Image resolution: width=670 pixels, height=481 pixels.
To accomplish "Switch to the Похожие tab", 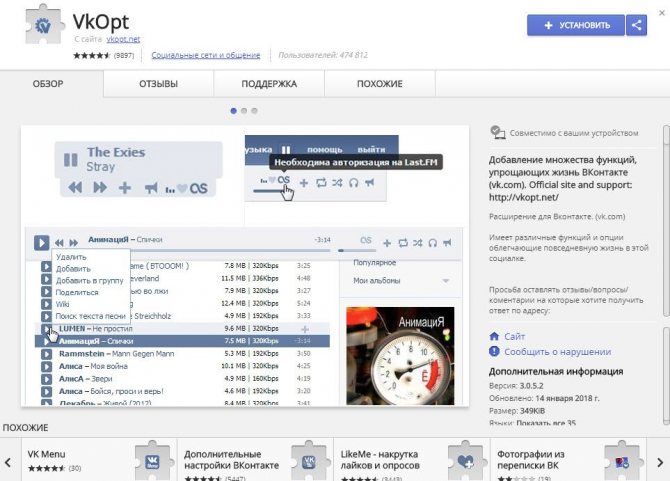I will [379, 84].
